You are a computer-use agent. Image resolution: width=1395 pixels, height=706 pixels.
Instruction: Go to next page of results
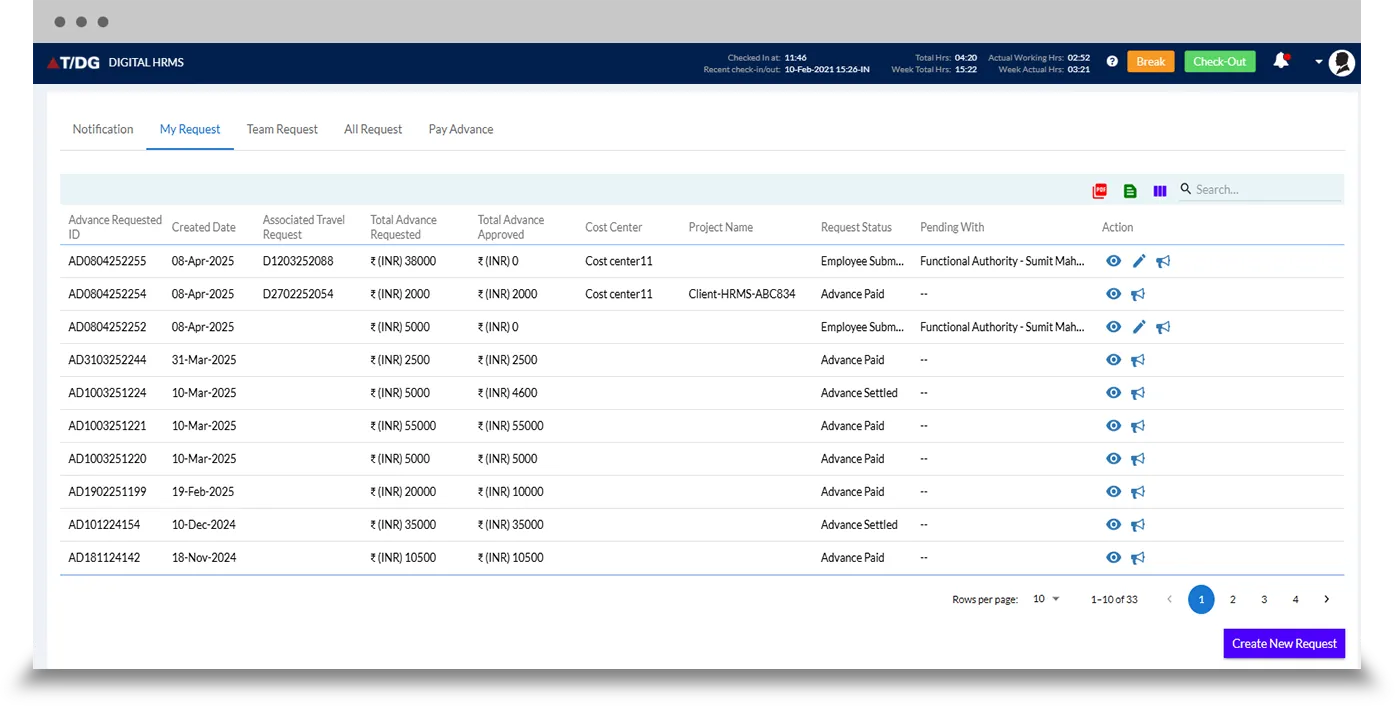[x=1327, y=599]
